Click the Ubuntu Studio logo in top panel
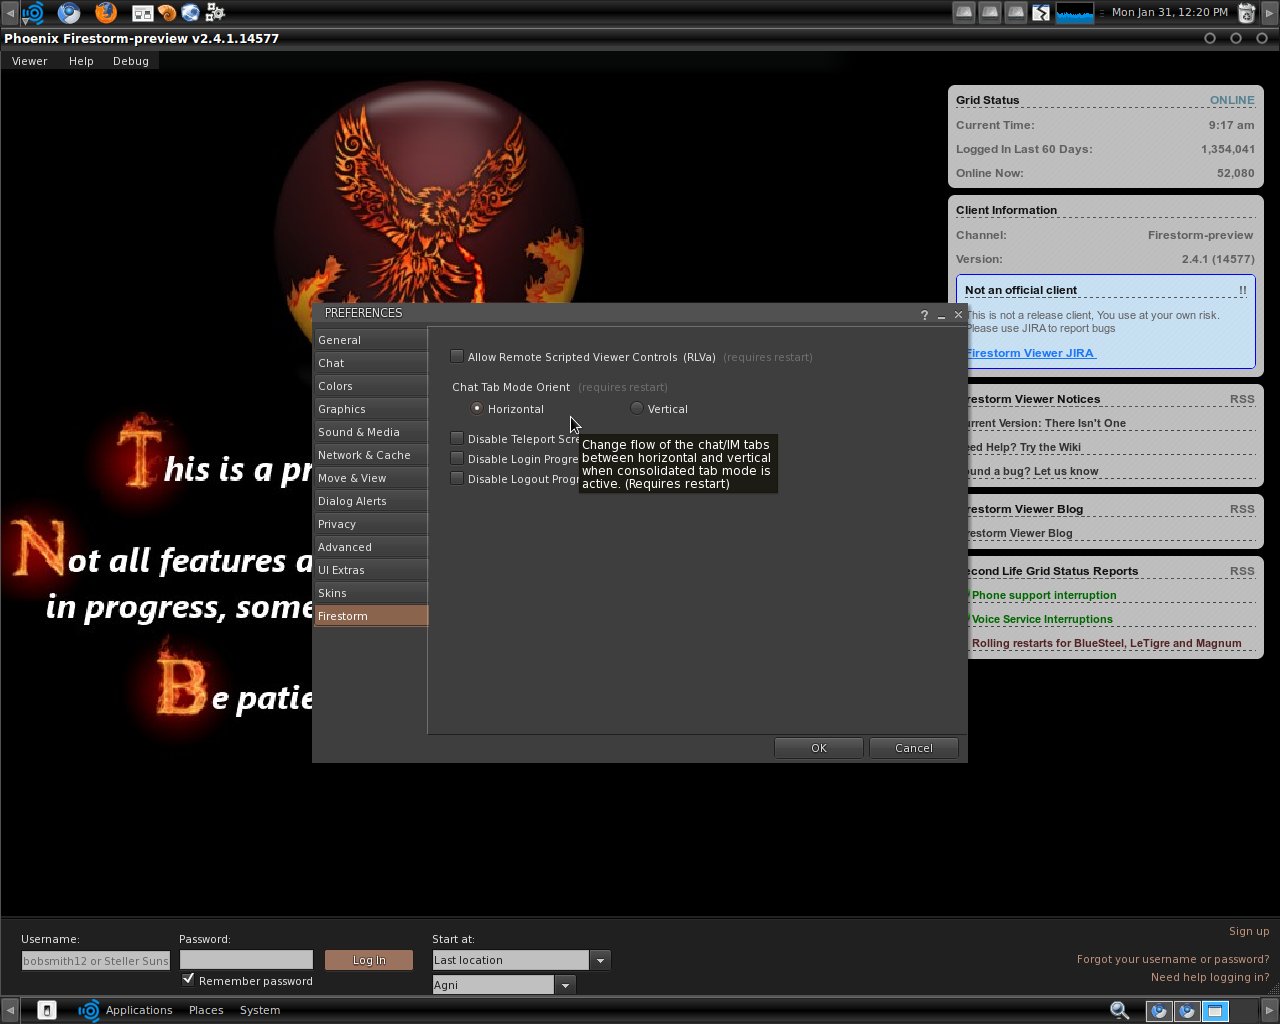 [33, 13]
